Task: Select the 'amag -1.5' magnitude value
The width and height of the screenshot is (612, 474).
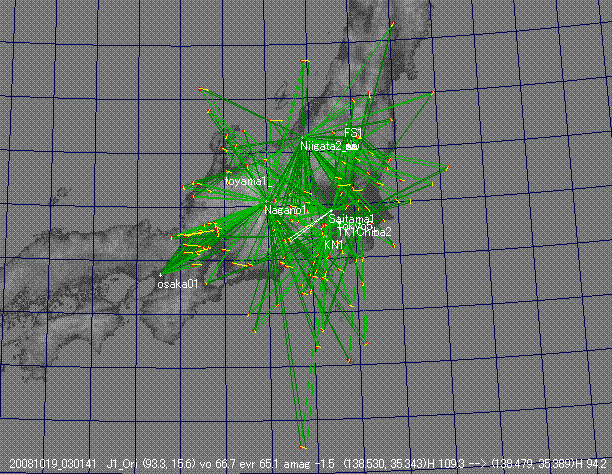Action: click(308, 464)
